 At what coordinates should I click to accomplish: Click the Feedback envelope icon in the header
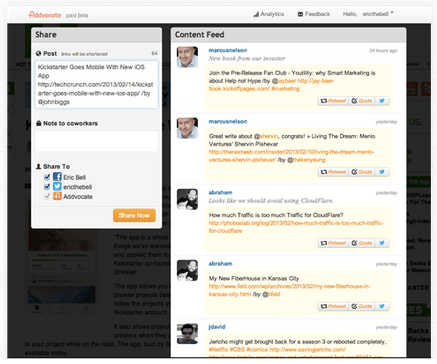tap(300, 14)
